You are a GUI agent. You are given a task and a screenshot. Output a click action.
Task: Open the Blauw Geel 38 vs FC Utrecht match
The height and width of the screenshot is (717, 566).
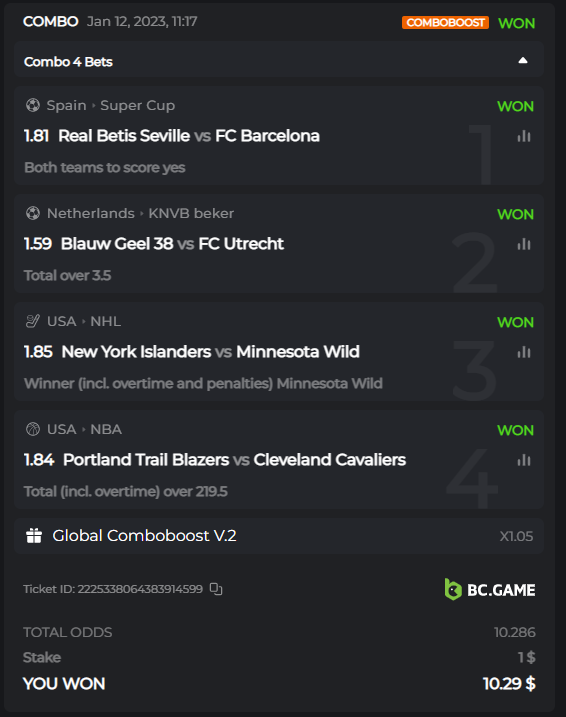172,244
